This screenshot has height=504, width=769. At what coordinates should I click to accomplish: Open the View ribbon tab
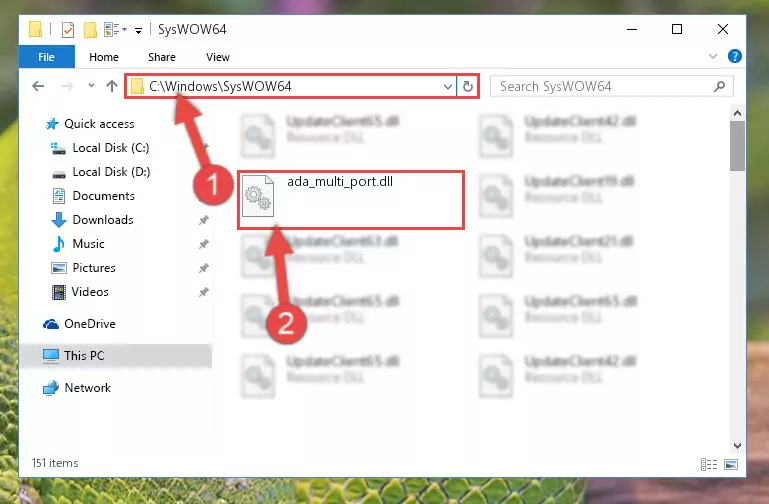[218, 57]
